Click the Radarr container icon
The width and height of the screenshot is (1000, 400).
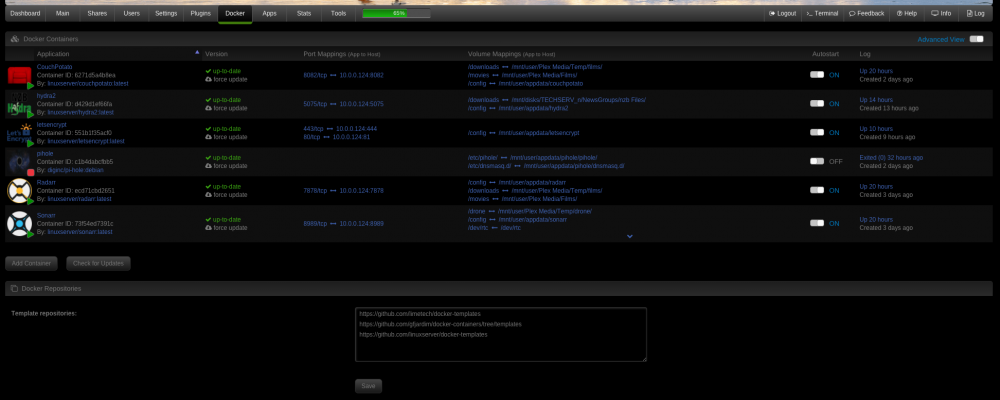[x=19, y=191]
